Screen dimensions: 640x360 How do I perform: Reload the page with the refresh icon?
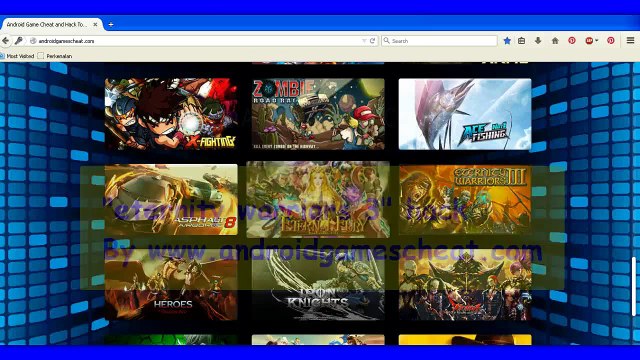pyautogui.click(x=372, y=41)
